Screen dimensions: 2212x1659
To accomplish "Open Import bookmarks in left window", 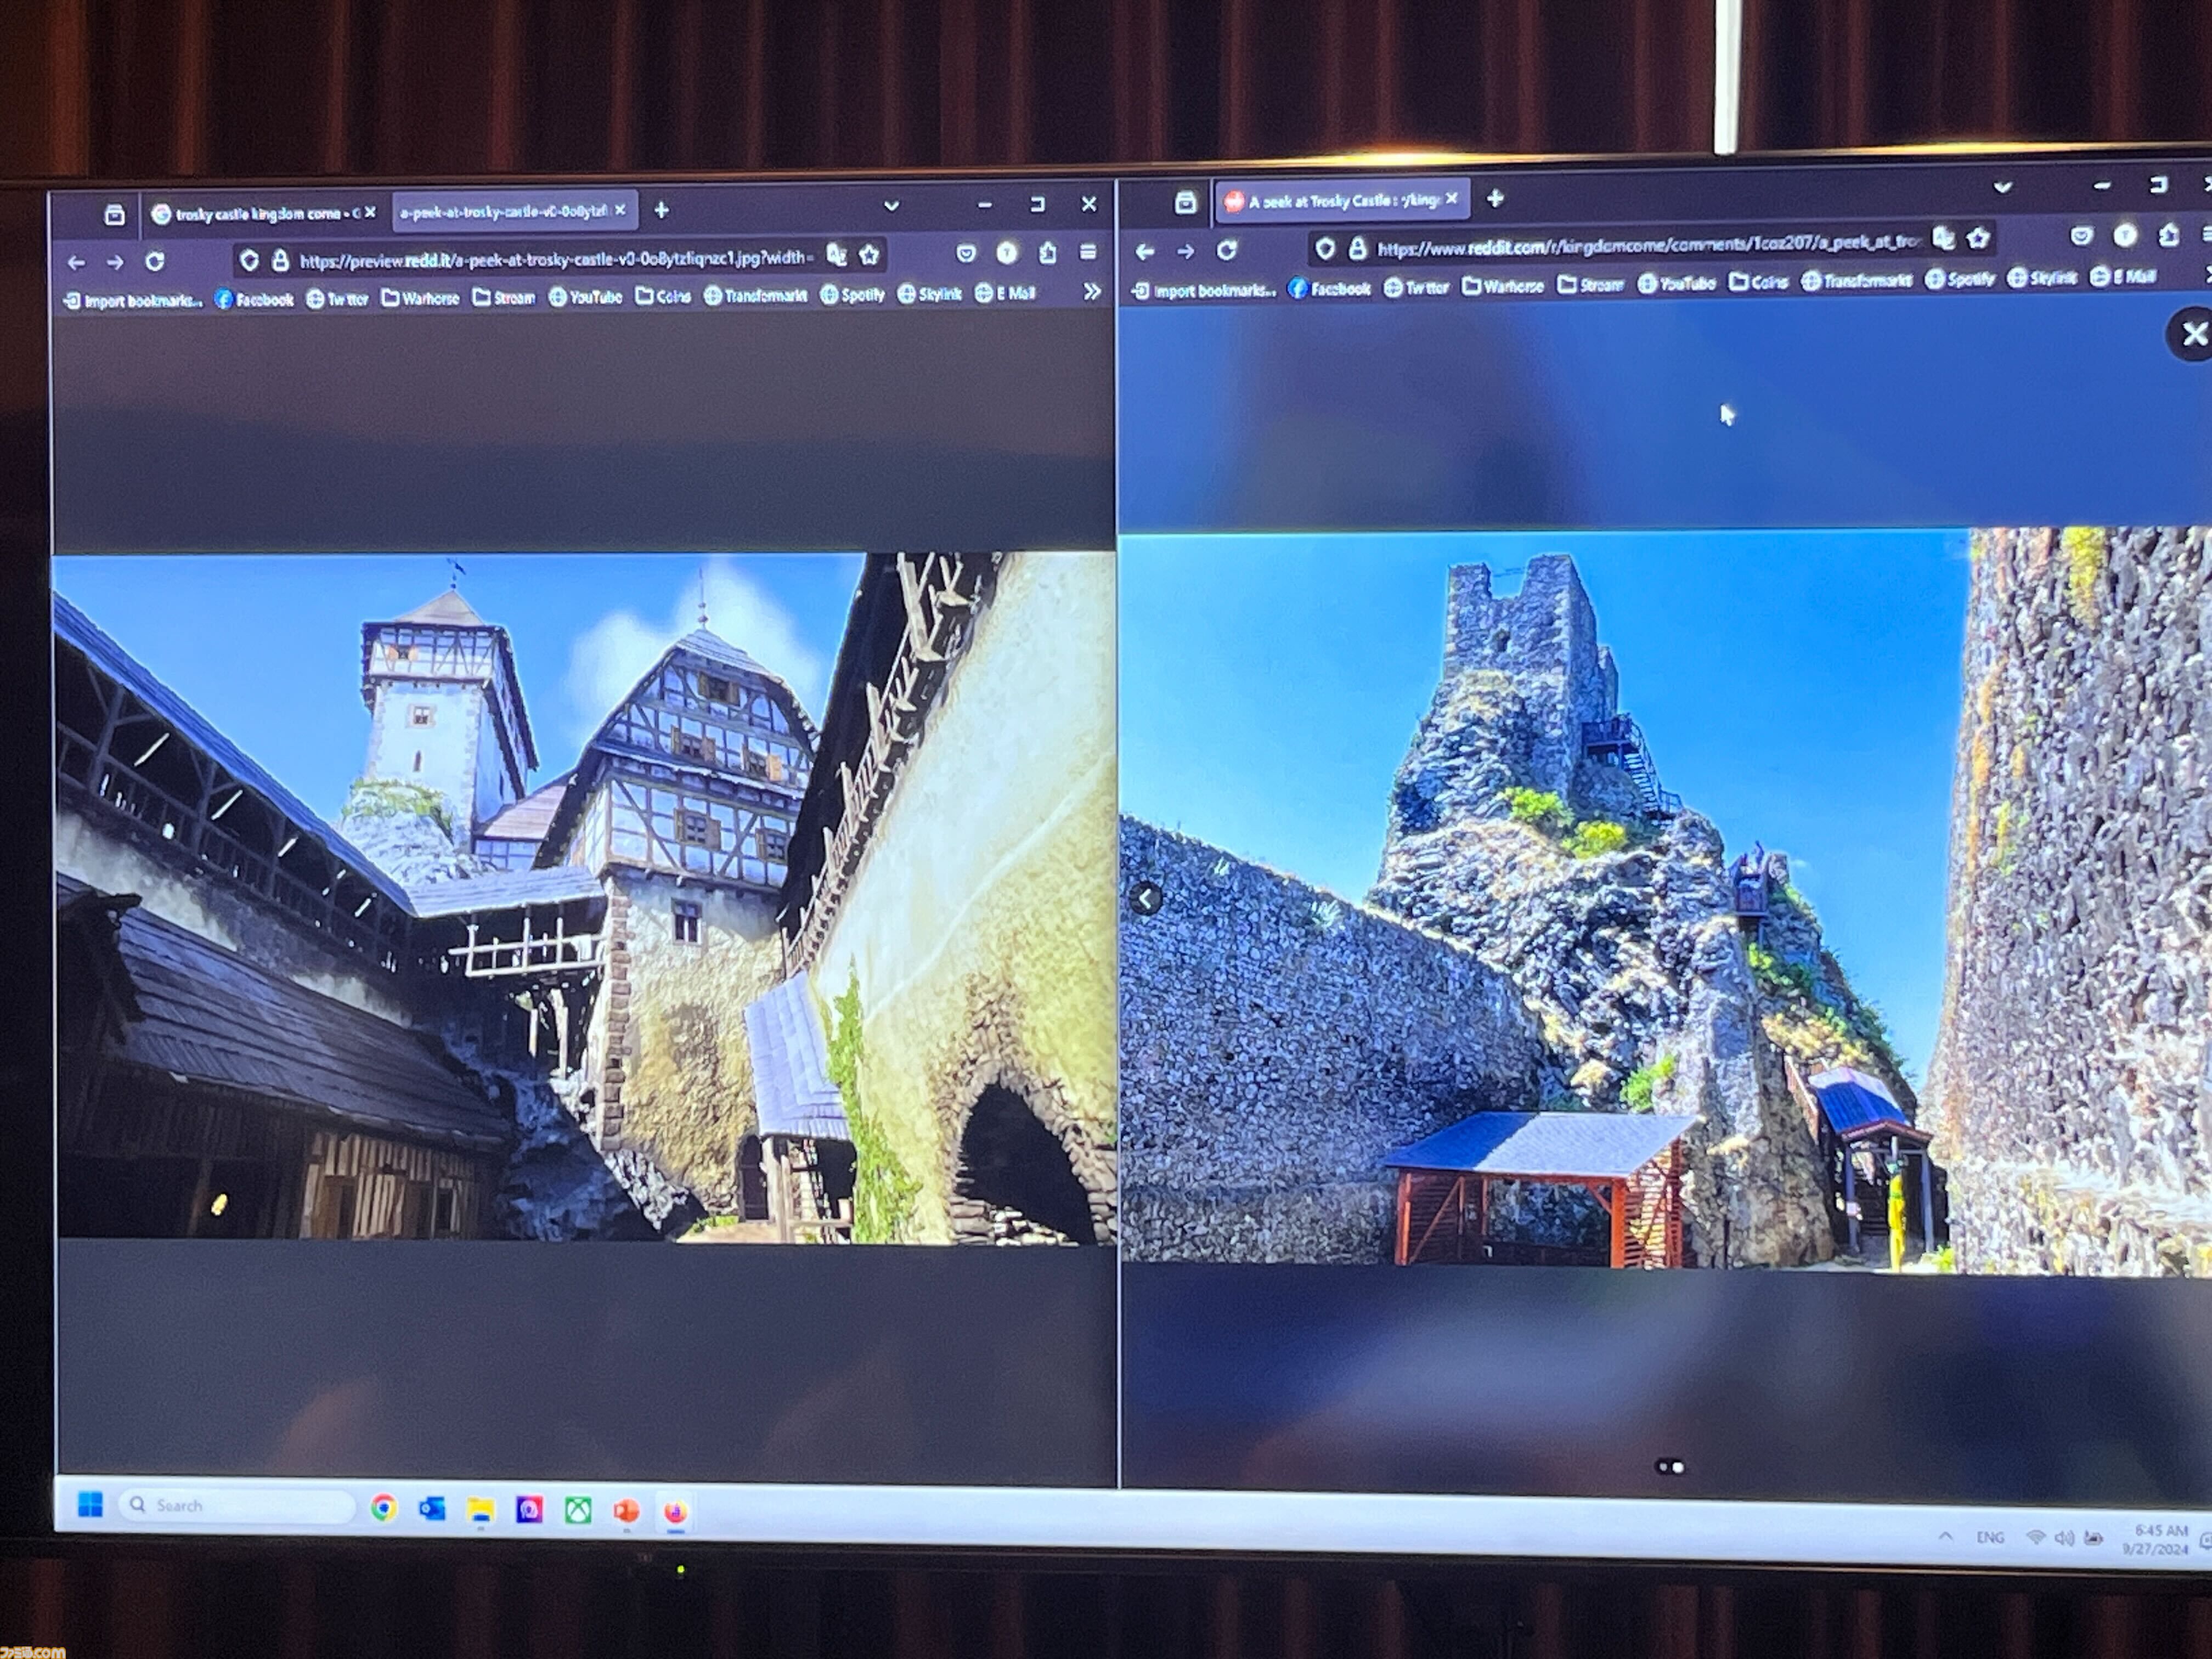I will click(133, 300).
